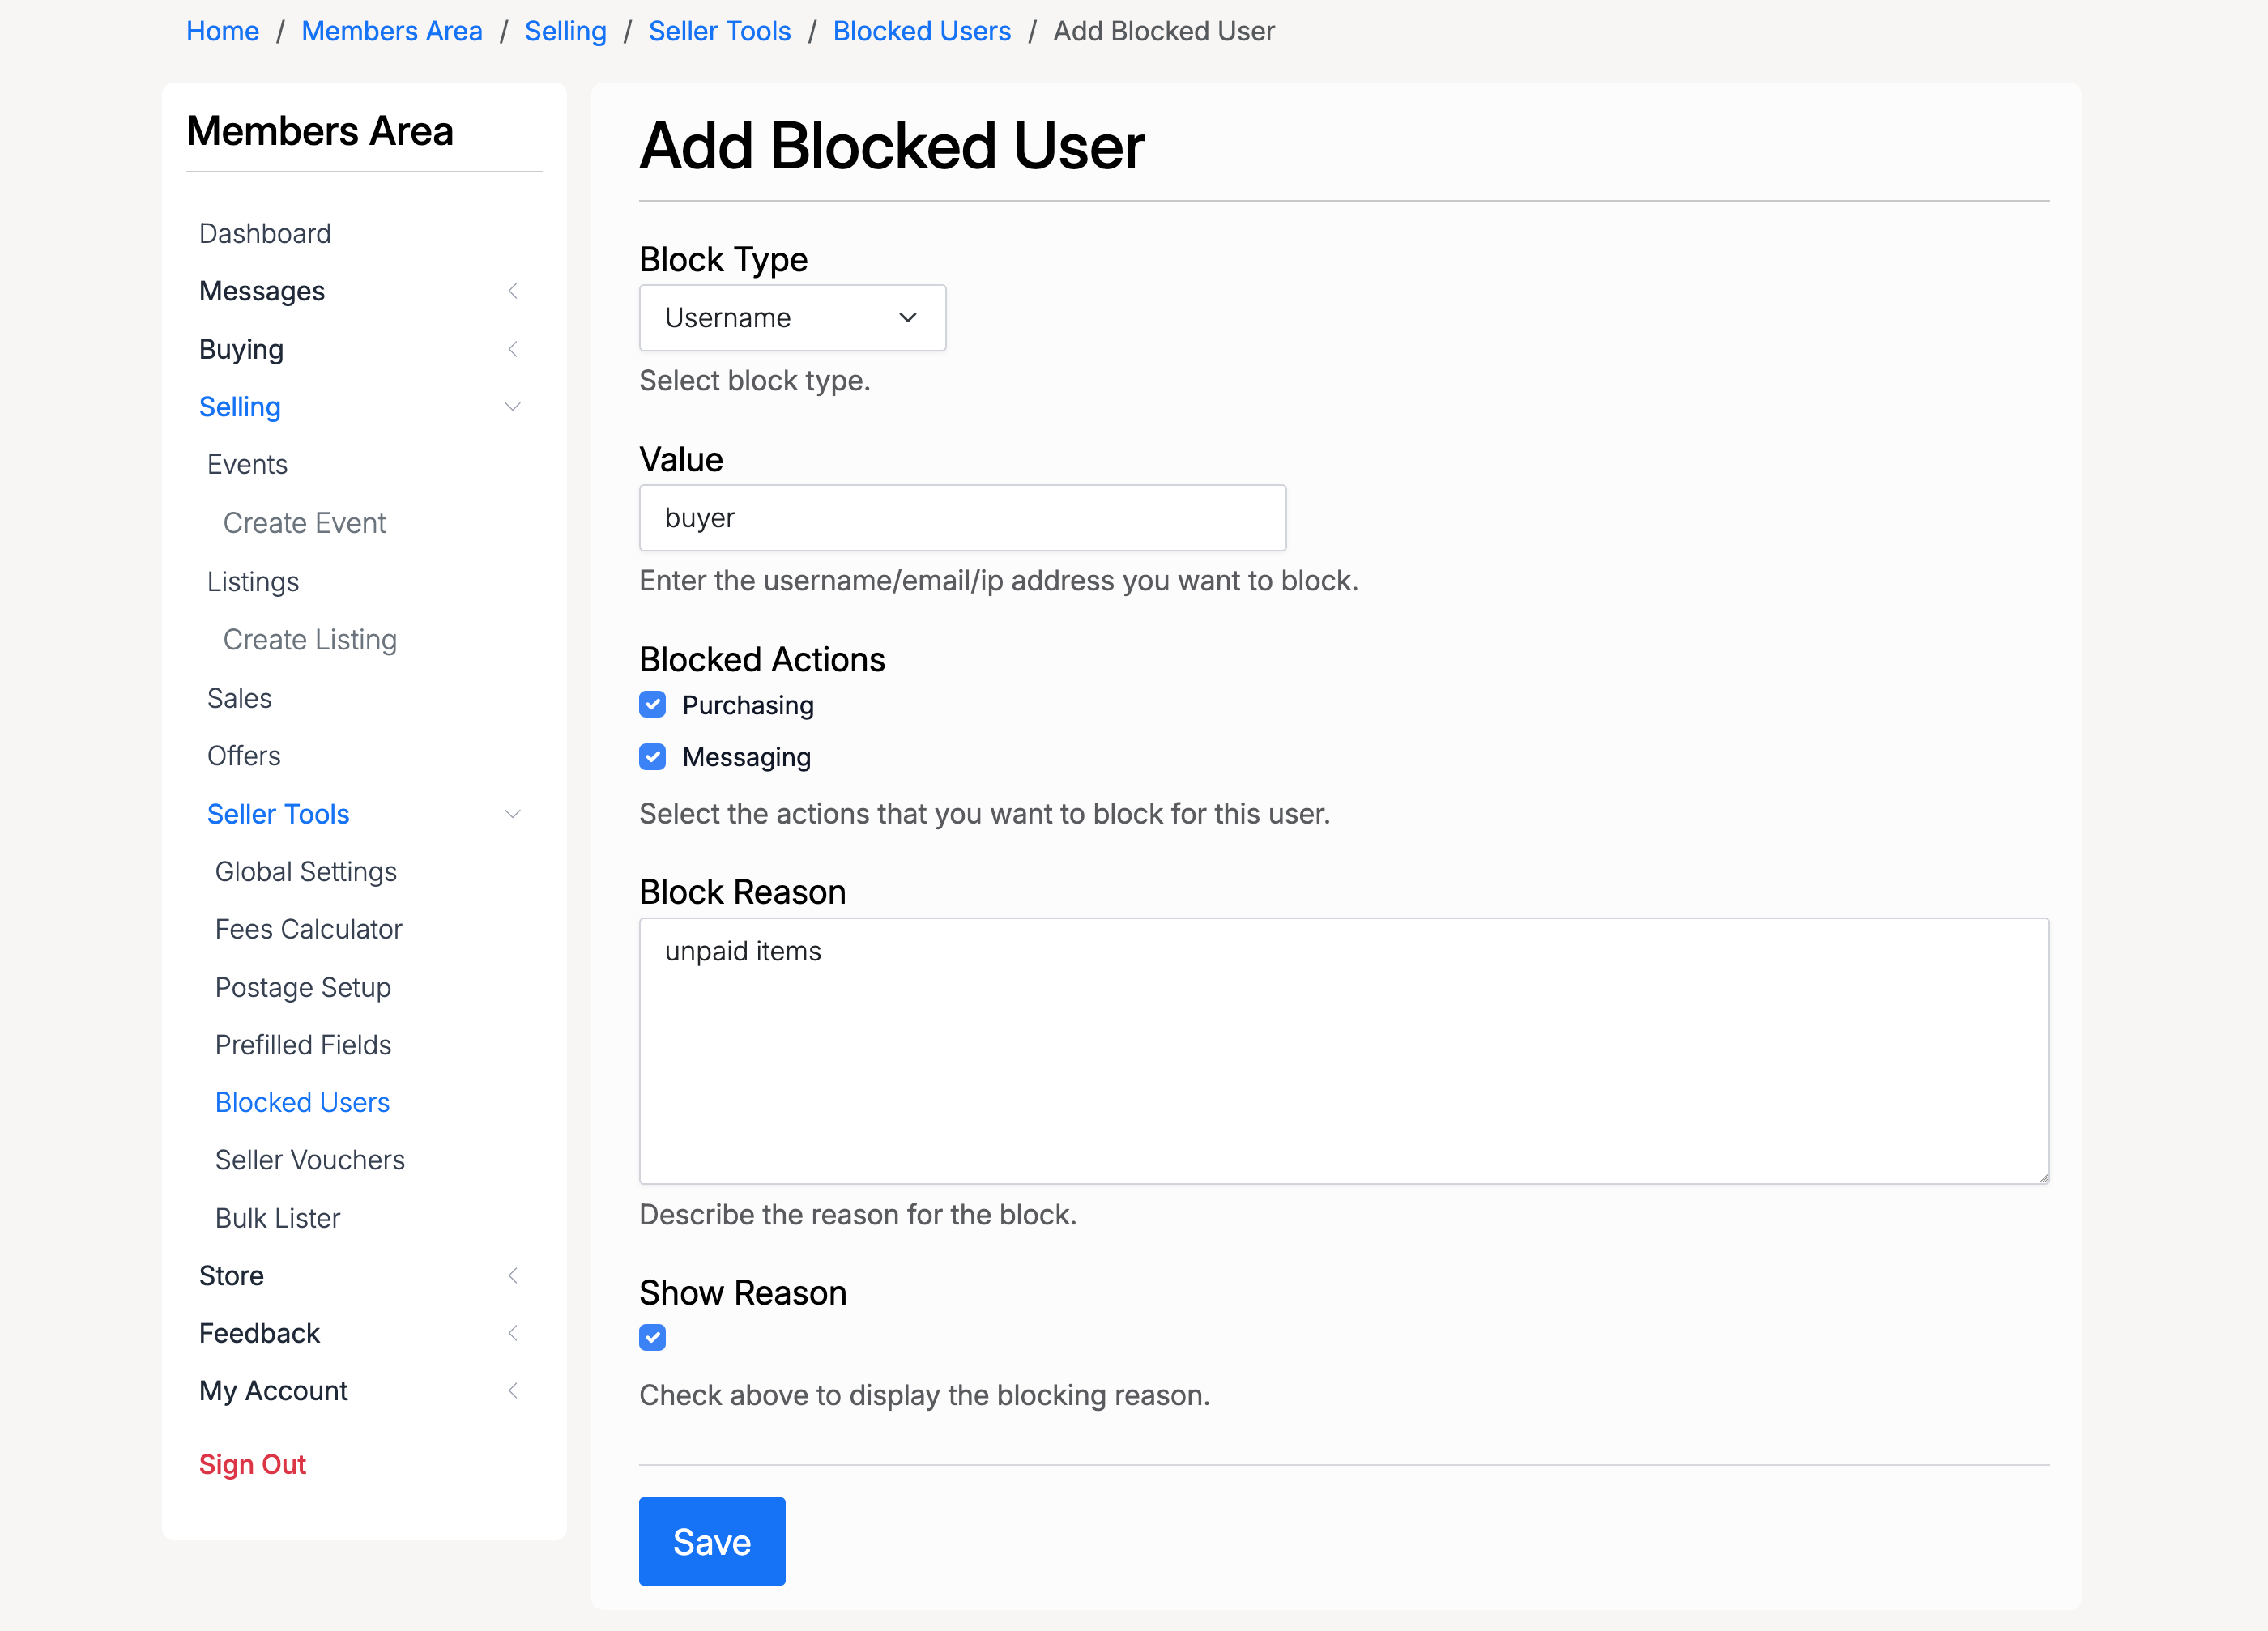Uncheck the Messaging blocked action checkbox
The width and height of the screenshot is (2268, 1631).
653,757
